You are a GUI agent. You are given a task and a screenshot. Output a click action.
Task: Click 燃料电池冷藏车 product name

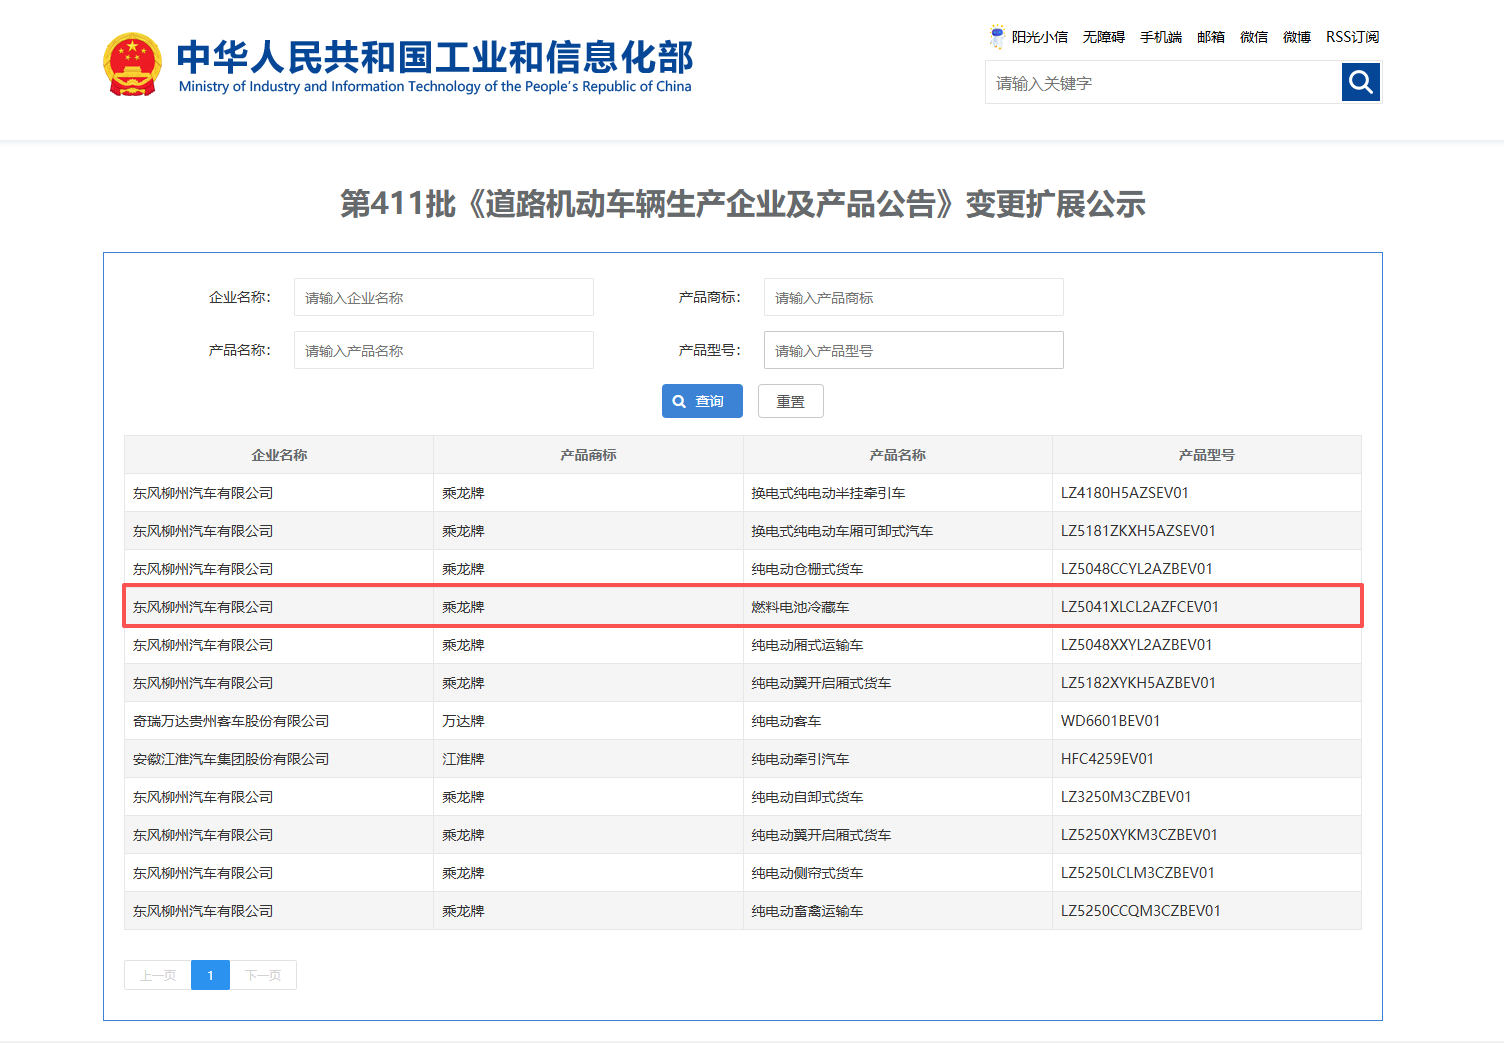pyautogui.click(x=800, y=607)
